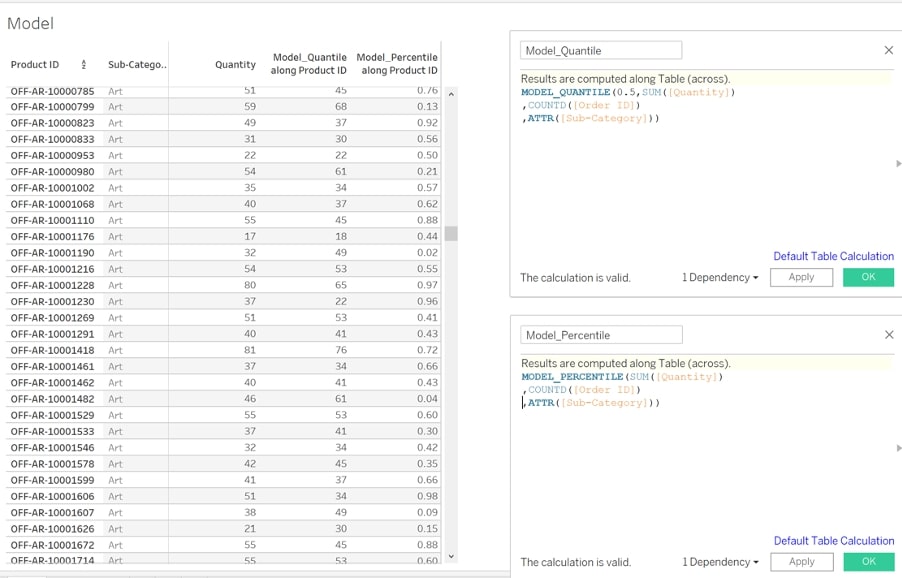902x578 pixels.
Task: Expand the function list arrow in Model_Quantile editor
Action: pos(899,164)
